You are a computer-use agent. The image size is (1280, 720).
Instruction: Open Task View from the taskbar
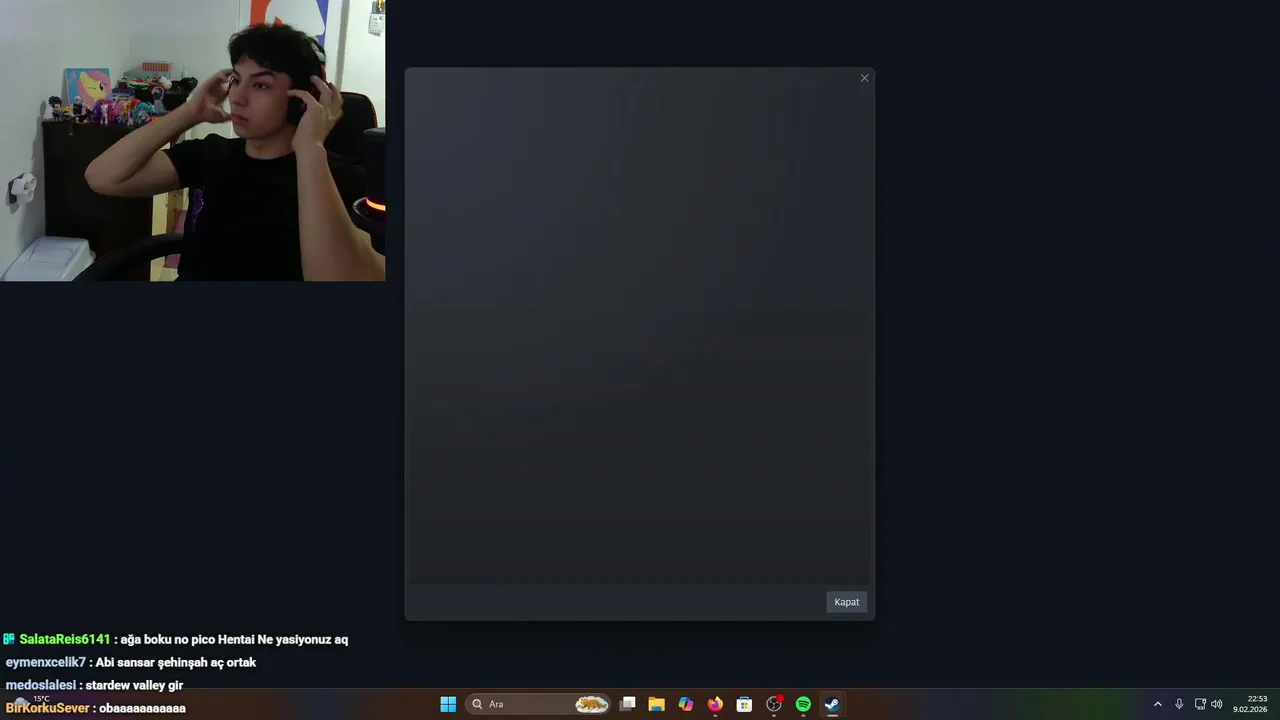tap(628, 704)
